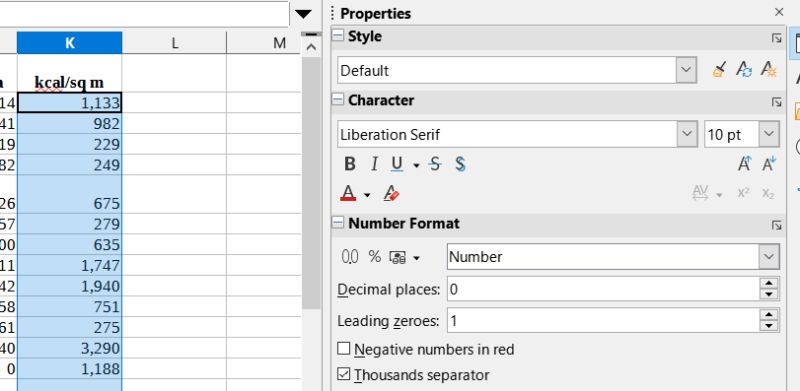Apply red font color
Image resolution: width=800 pixels, height=391 pixels.
348,193
